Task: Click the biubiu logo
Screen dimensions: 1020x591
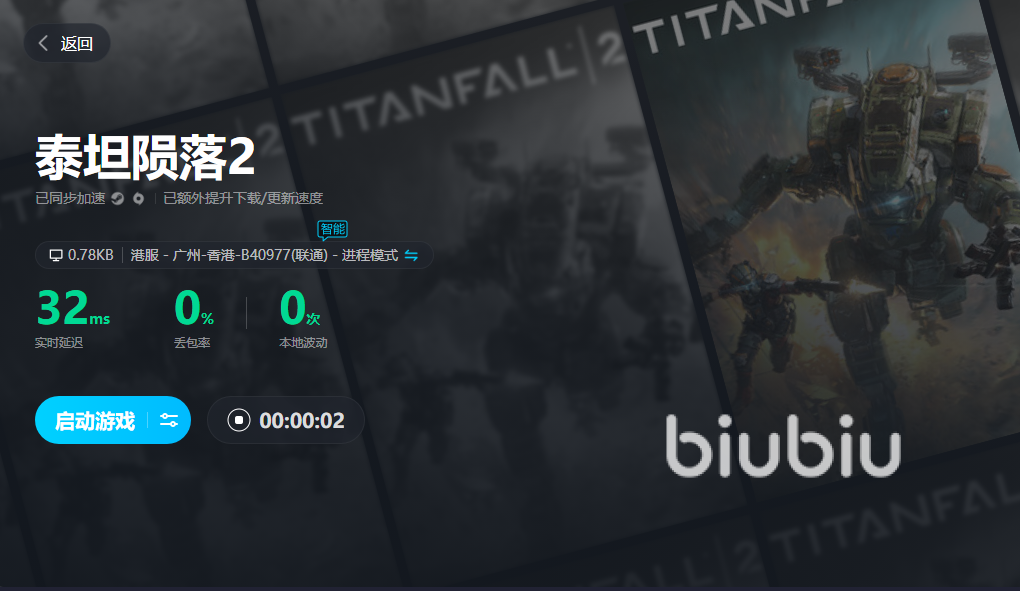Action: [783, 446]
